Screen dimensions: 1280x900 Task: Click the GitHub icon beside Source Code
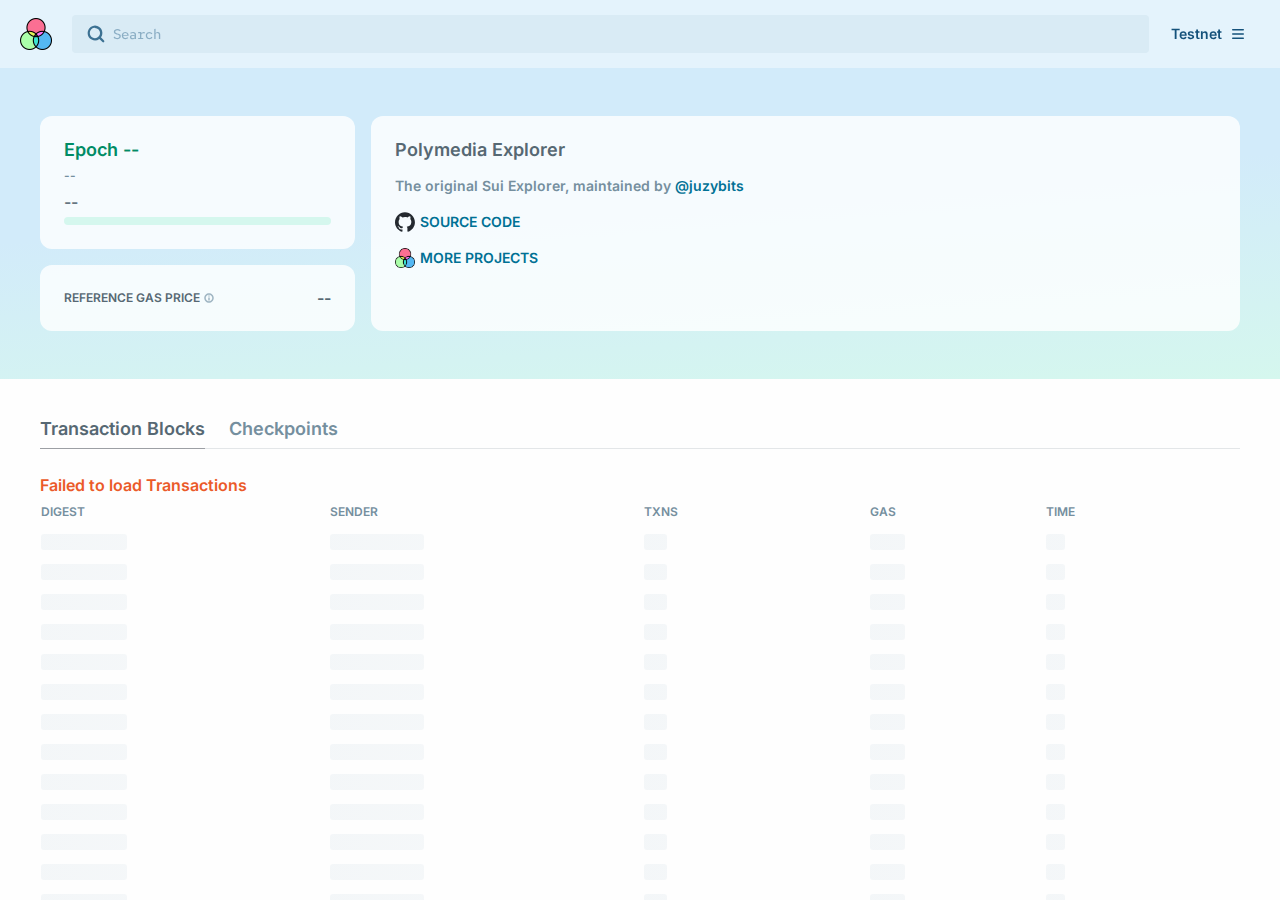click(405, 222)
